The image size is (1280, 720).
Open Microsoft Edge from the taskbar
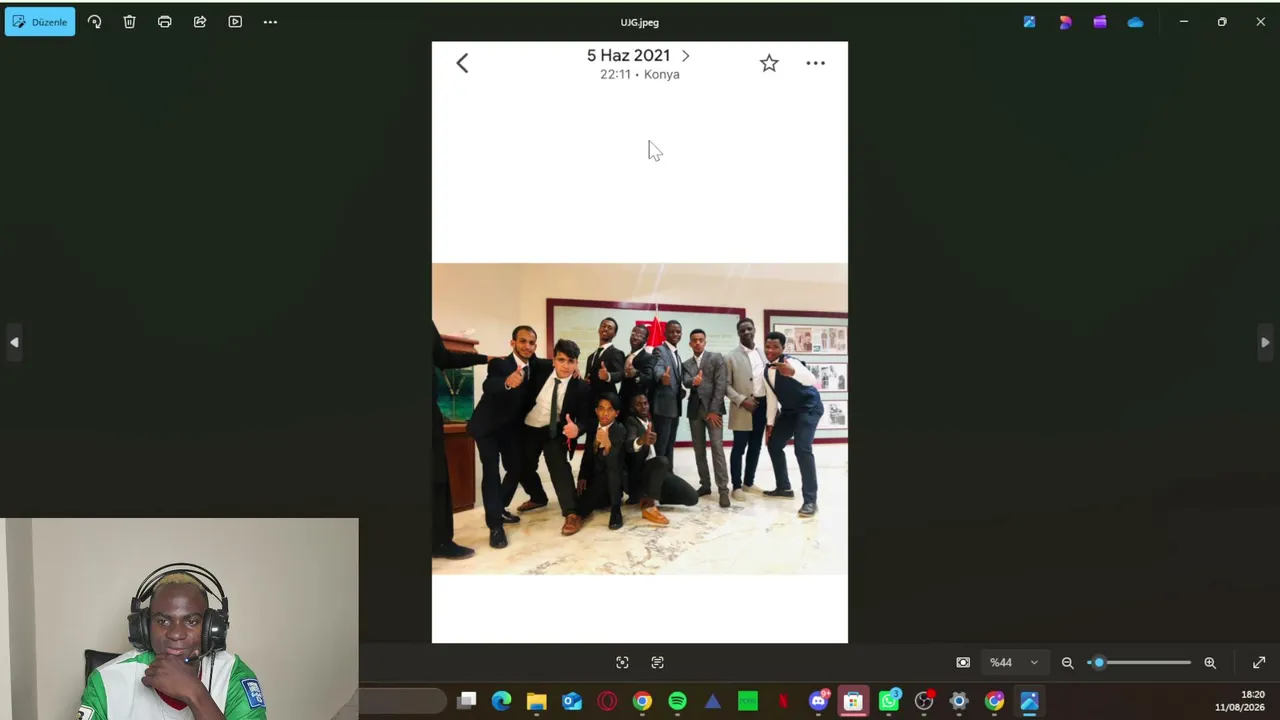(x=502, y=701)
